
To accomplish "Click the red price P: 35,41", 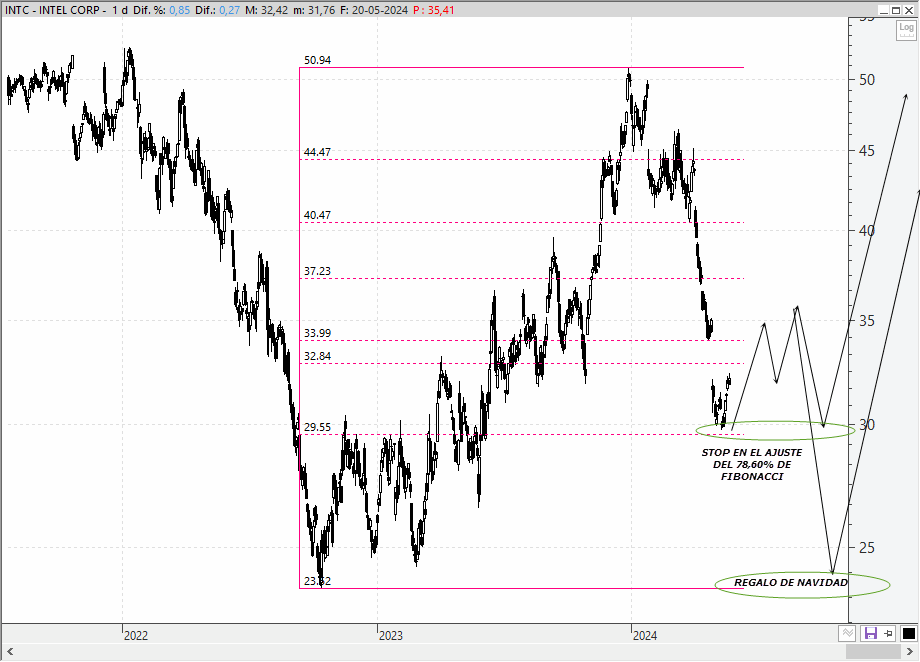I will click(x=434, y=10).
